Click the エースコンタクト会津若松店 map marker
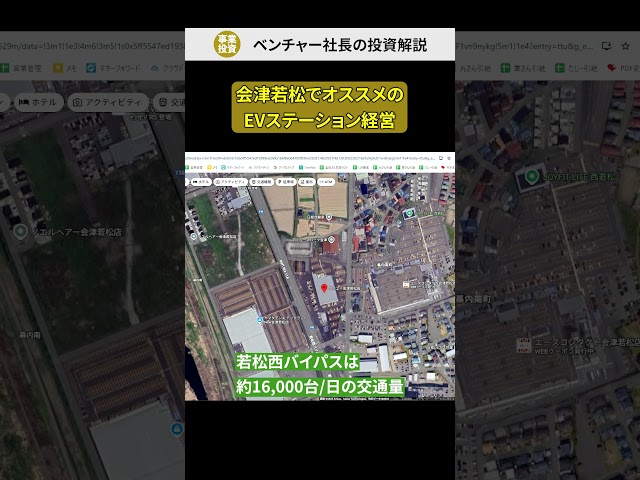640x480 pixels. click(523, 345)
